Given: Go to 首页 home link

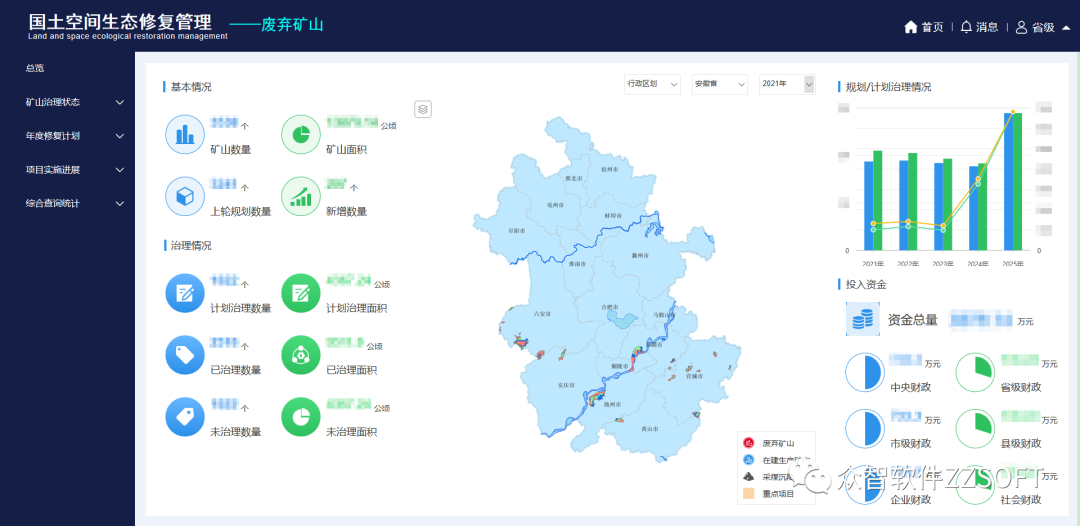Looking at the screenshot, I should 924,27.
